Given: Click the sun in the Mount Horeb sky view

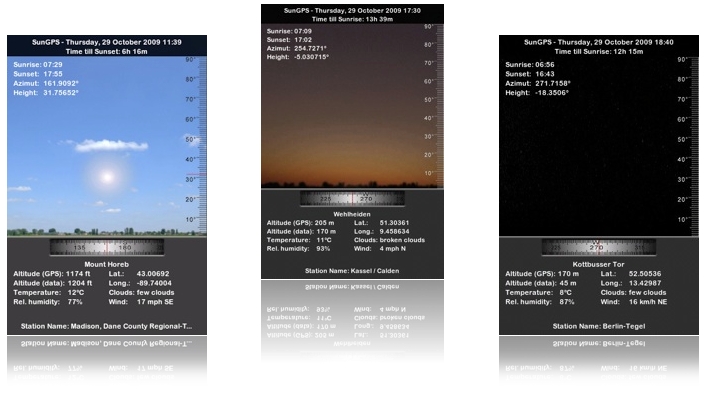Looking at the screenshot, I should coord(107,177).
